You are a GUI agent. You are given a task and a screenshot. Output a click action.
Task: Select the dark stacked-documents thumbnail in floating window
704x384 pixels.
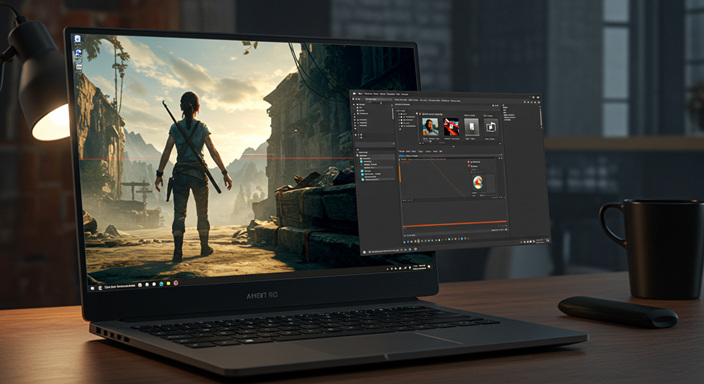[x=491, y=127]
